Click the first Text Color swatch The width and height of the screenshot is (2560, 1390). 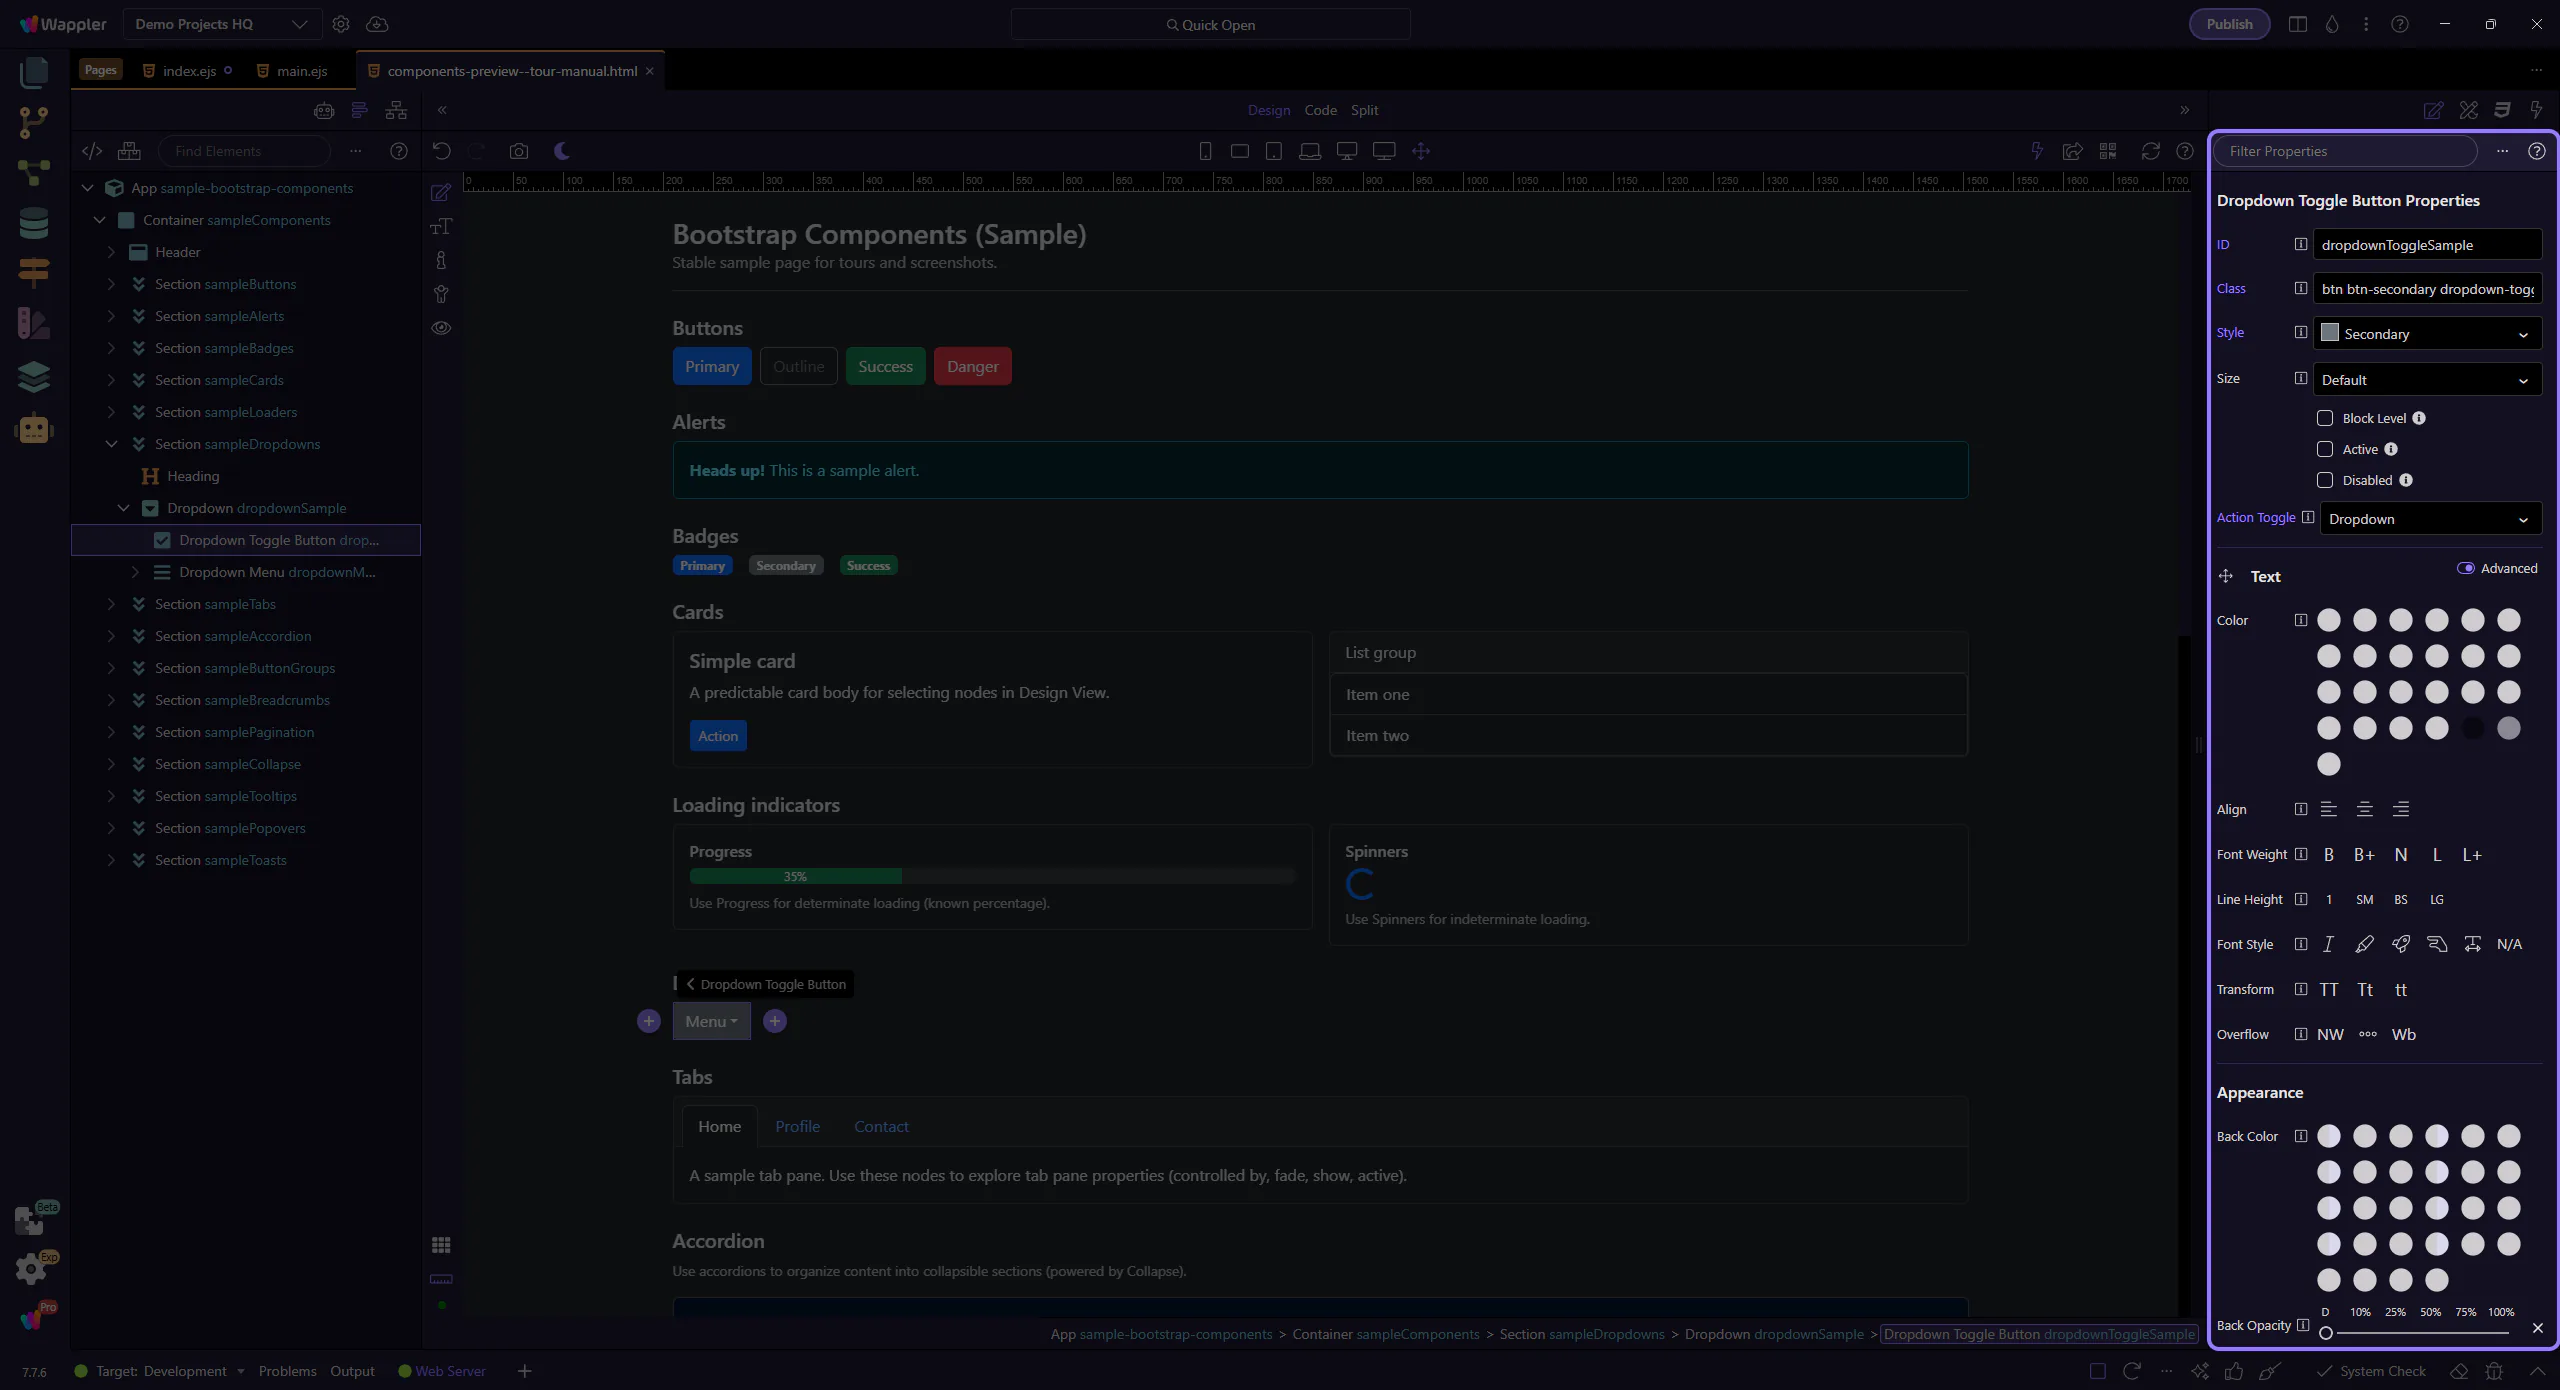pyautogui.click(x=2329, y=620)
